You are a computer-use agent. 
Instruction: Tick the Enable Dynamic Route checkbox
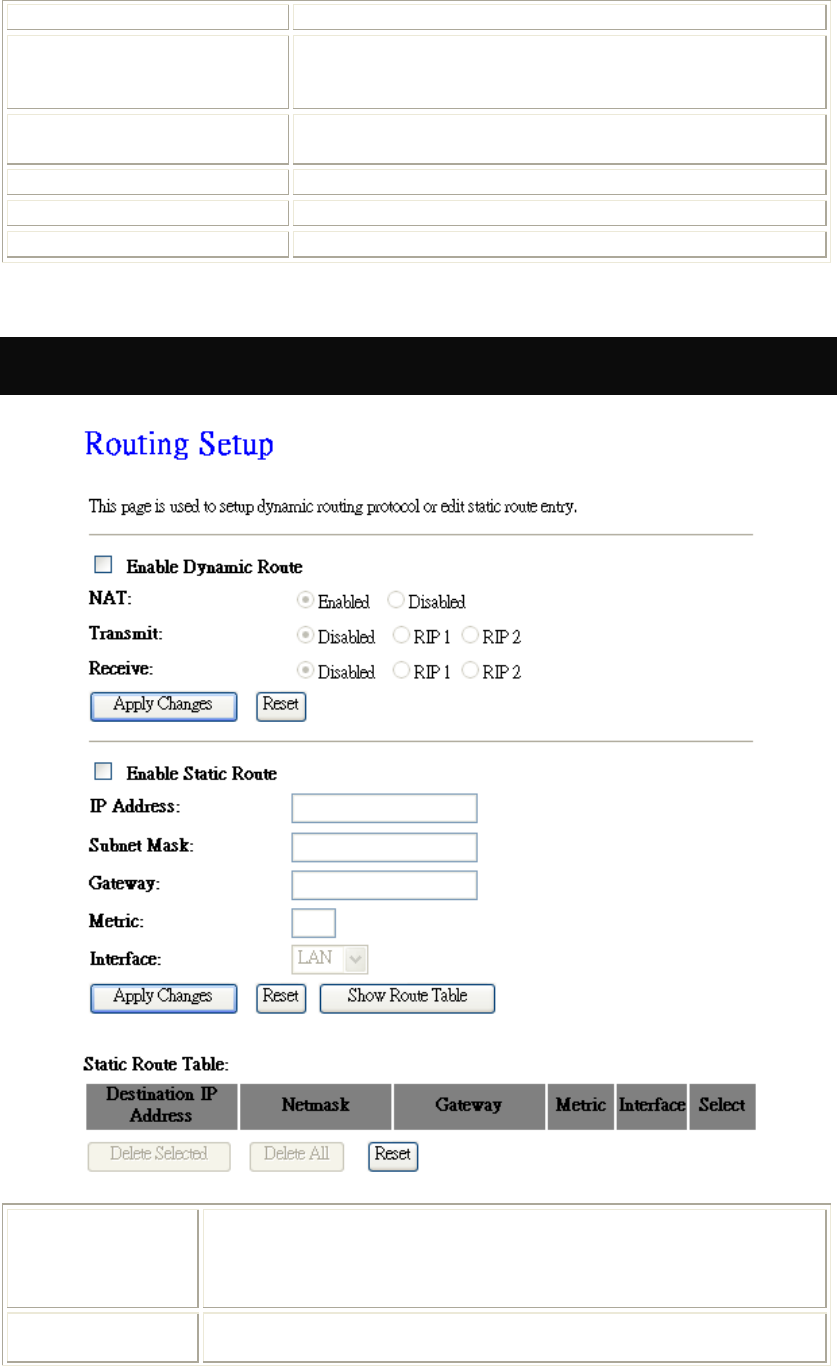coord(102,566)
